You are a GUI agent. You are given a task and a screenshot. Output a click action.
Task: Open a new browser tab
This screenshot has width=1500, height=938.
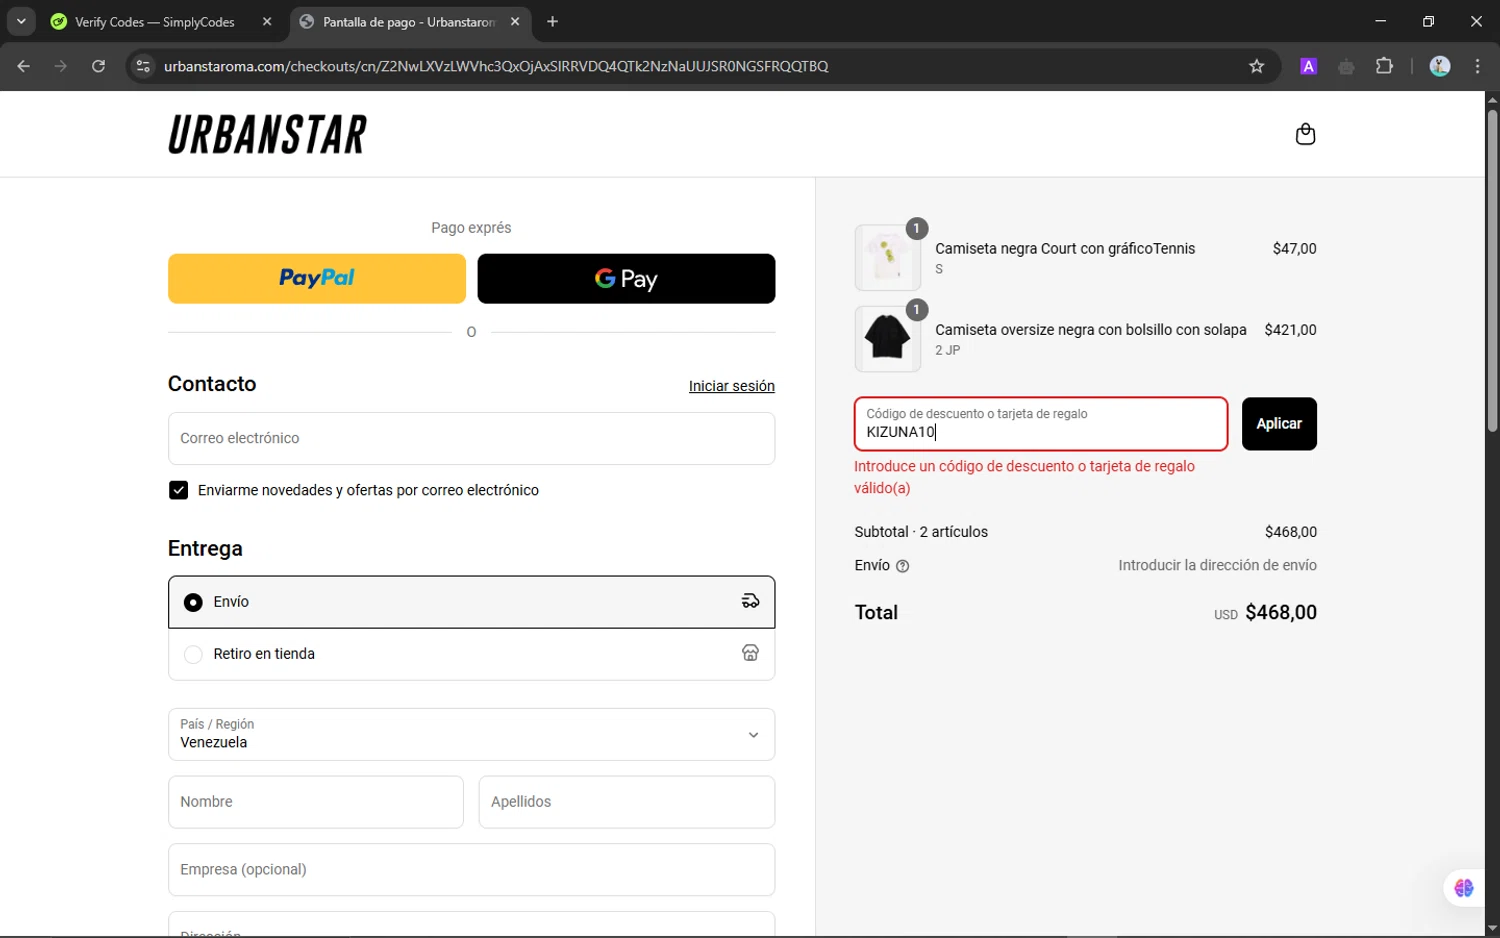553,22
